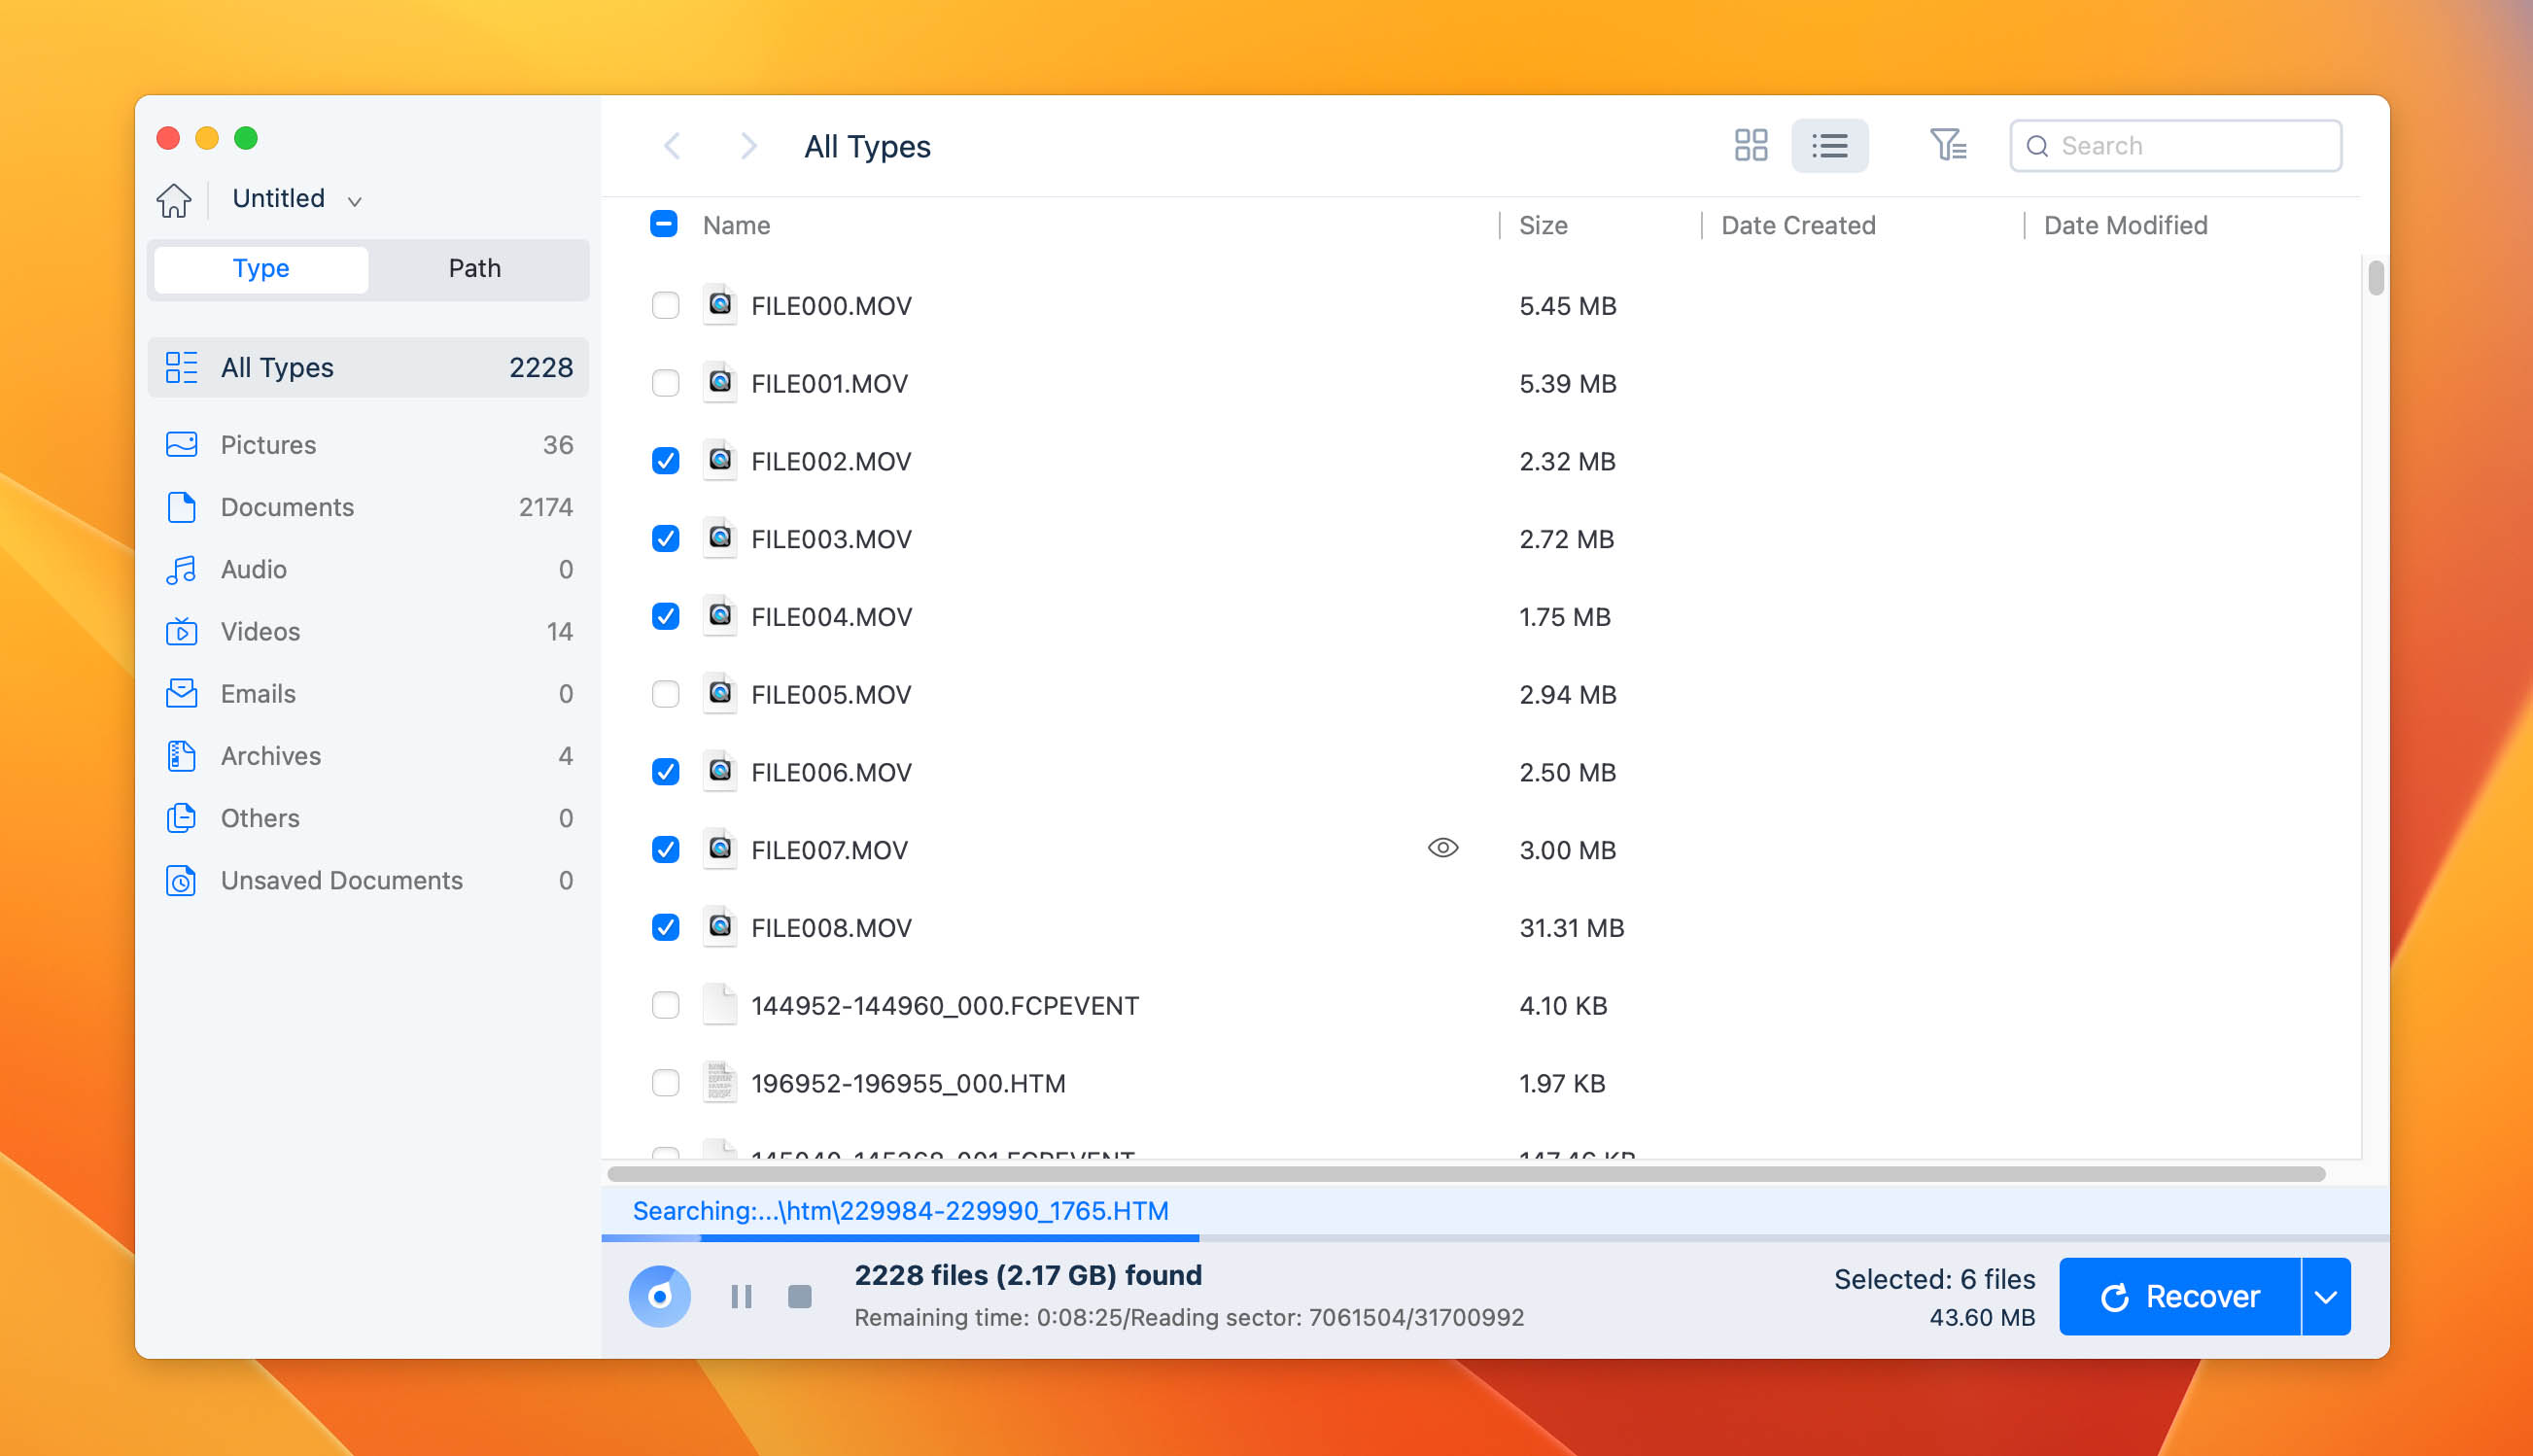Uncheck the FILE004.MOV checkbox
This screenshot has height=1456, width=2533.
665,616
